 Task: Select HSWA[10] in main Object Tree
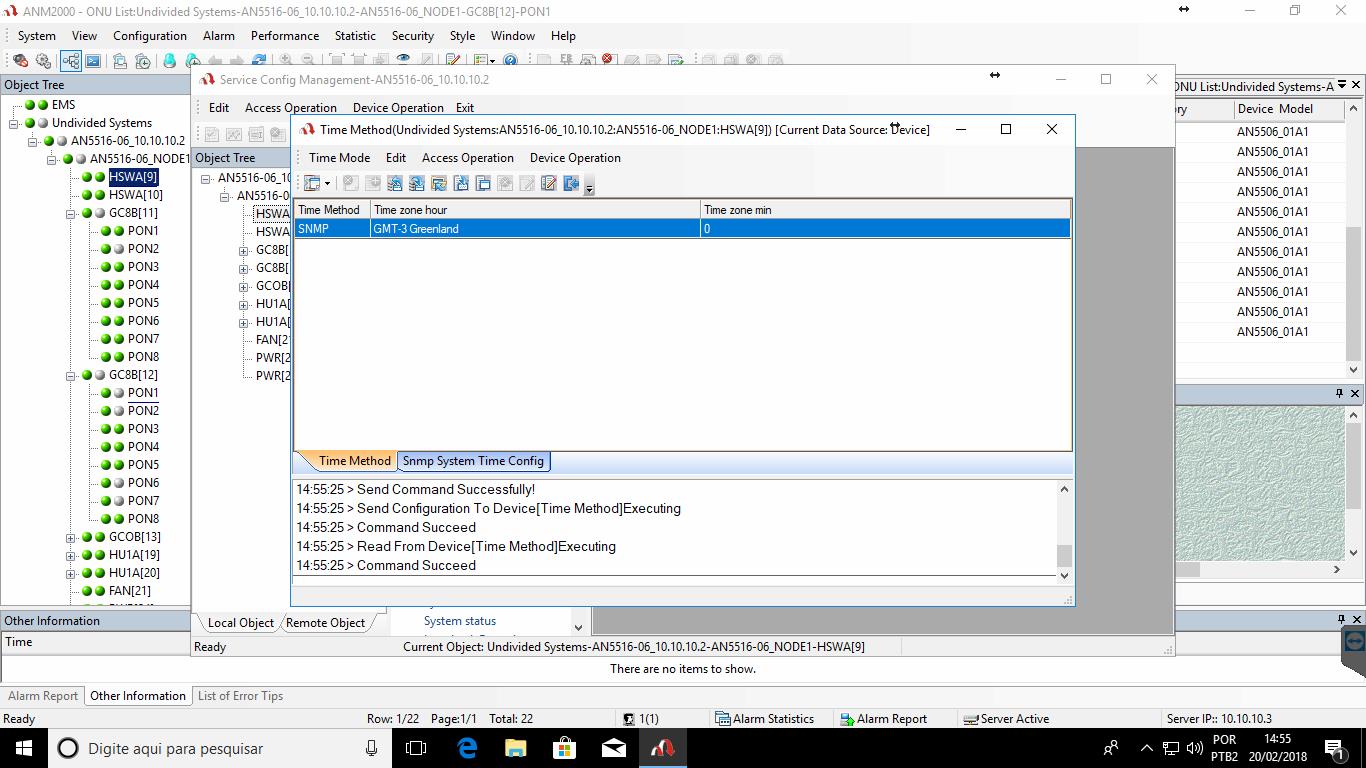coord(135,195)
